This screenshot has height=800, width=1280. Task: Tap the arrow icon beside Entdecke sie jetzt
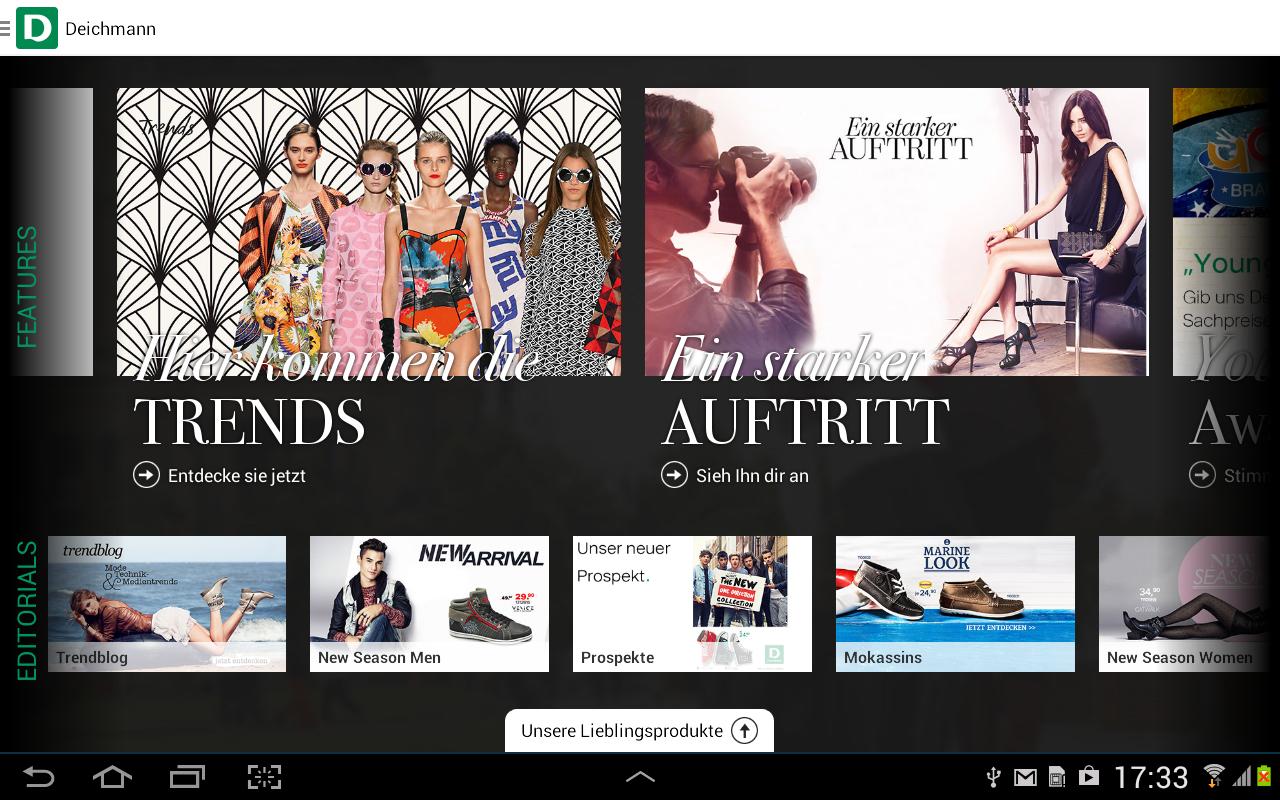tap(147, 475)
